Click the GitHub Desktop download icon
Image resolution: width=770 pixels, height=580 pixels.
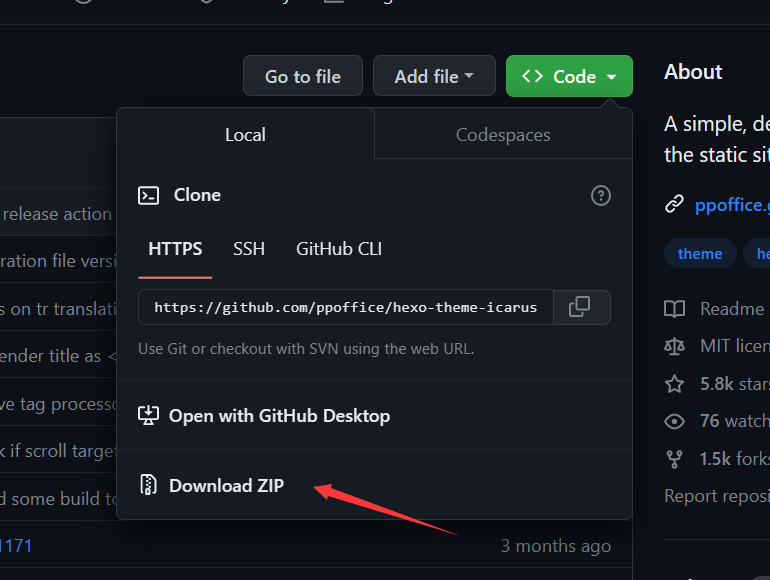point(148,415)
